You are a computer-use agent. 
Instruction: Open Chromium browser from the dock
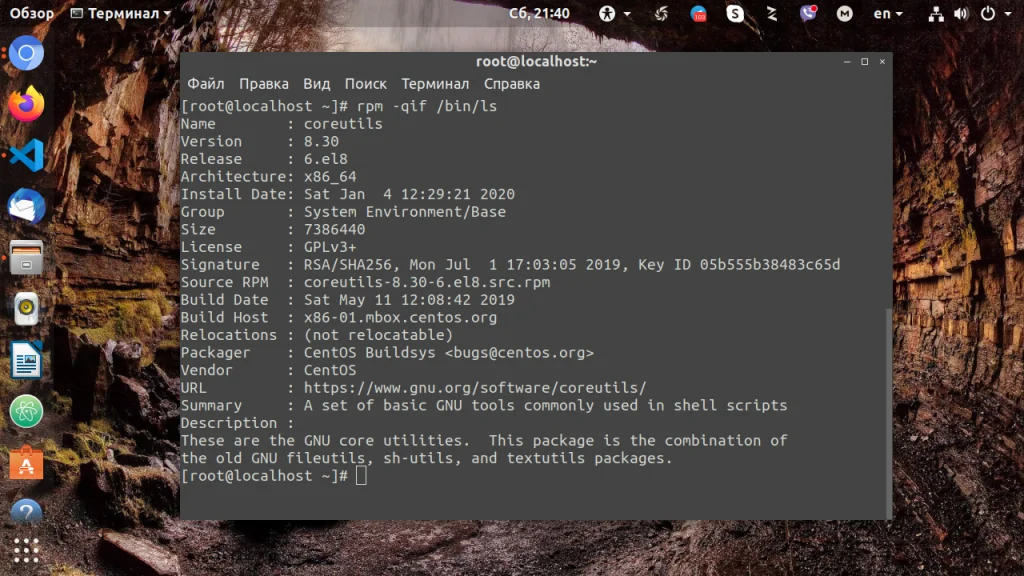26,54
